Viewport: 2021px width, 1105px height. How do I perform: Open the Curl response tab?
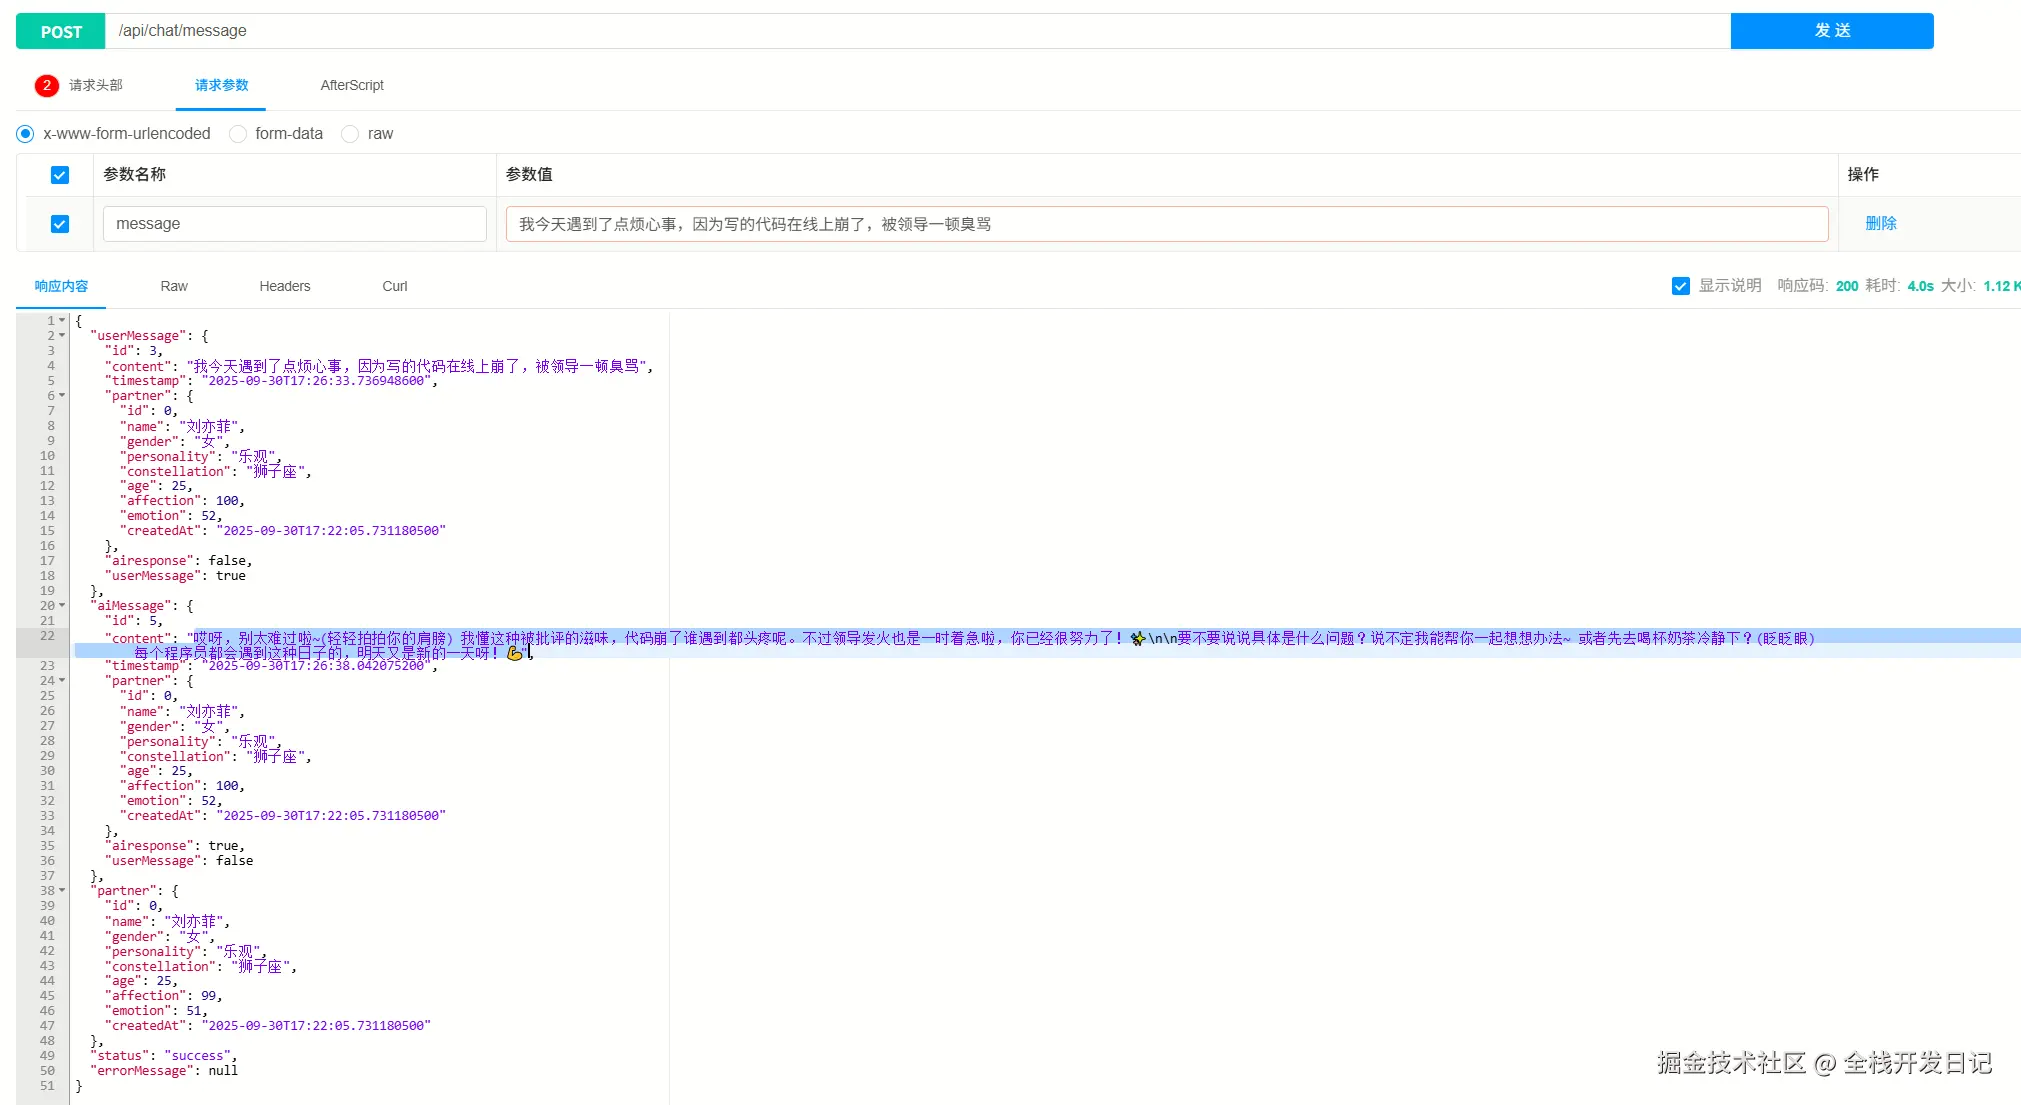tap(394, 286)
